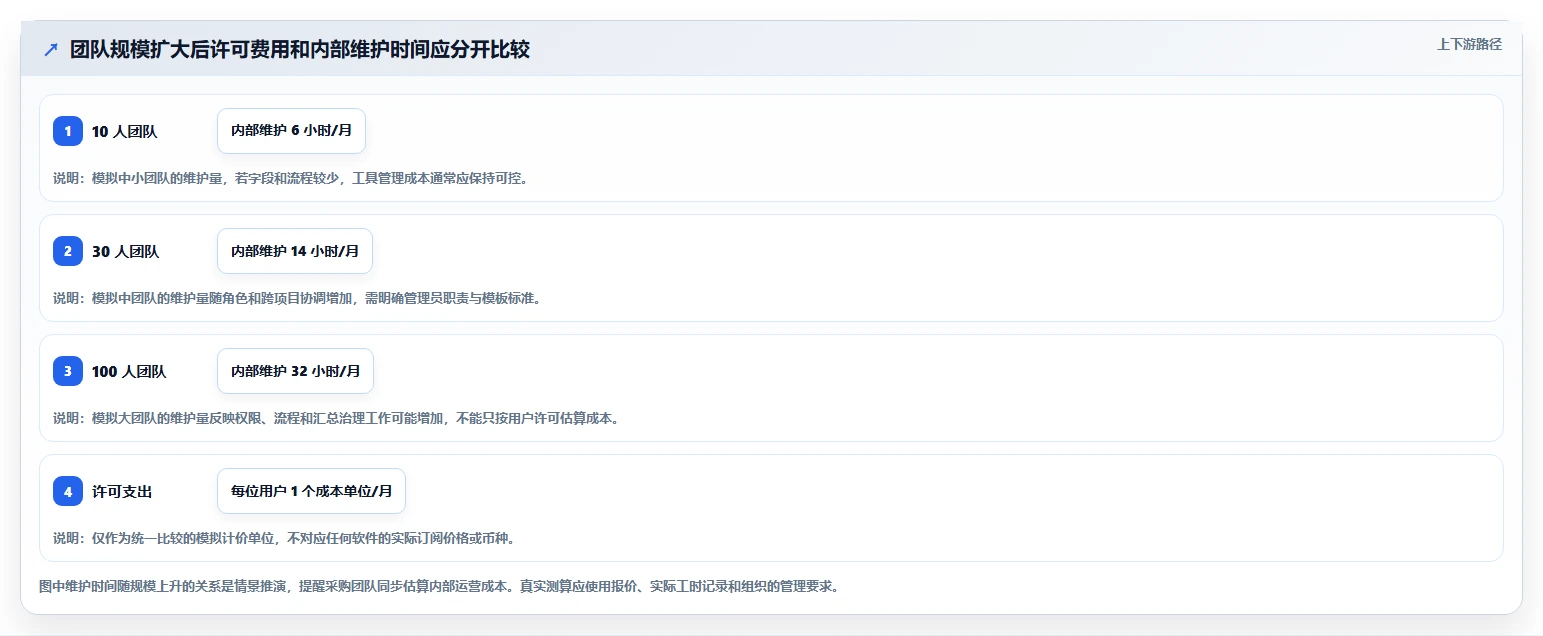
Task: Click the footer text starting 图中维护时间随规模上升
Action: (439, 586)
